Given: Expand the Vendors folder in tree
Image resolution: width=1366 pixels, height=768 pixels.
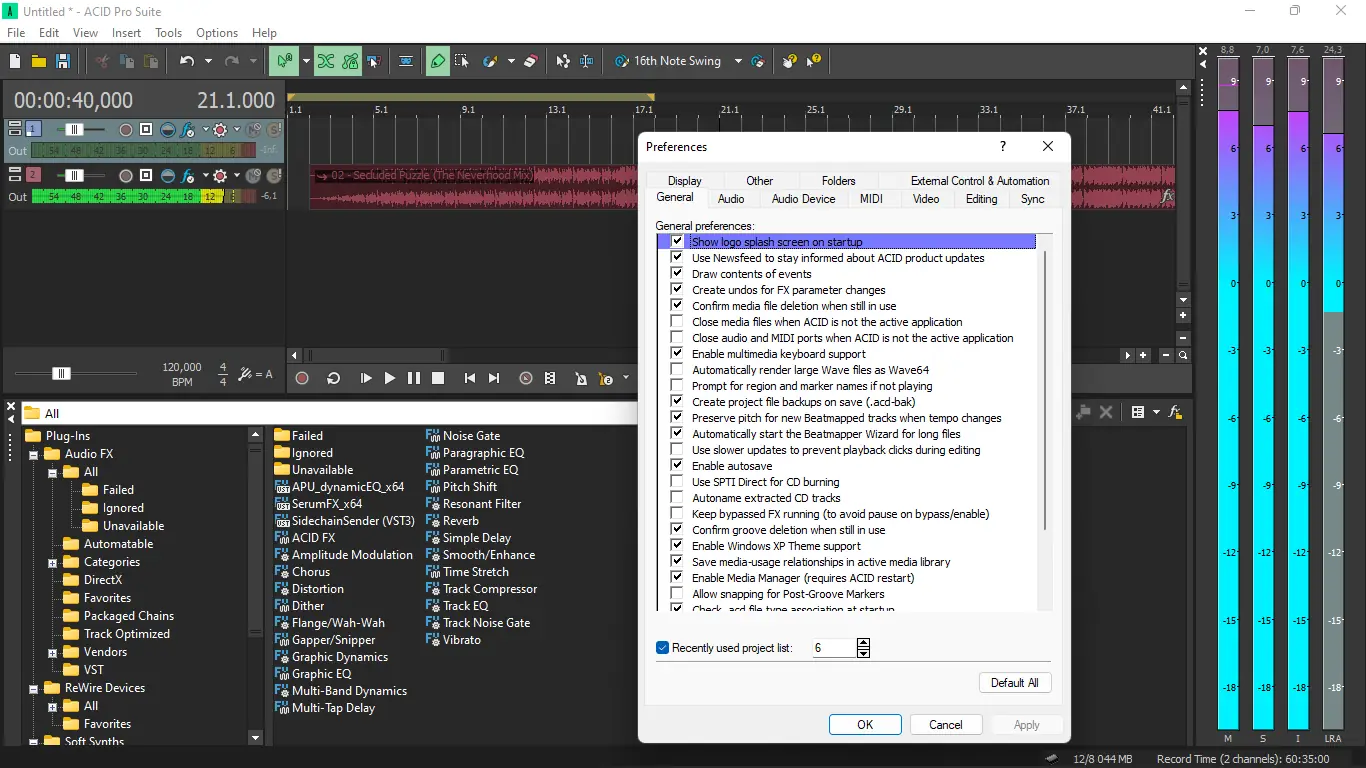Looking at the screenshot, I should [52, 653].
